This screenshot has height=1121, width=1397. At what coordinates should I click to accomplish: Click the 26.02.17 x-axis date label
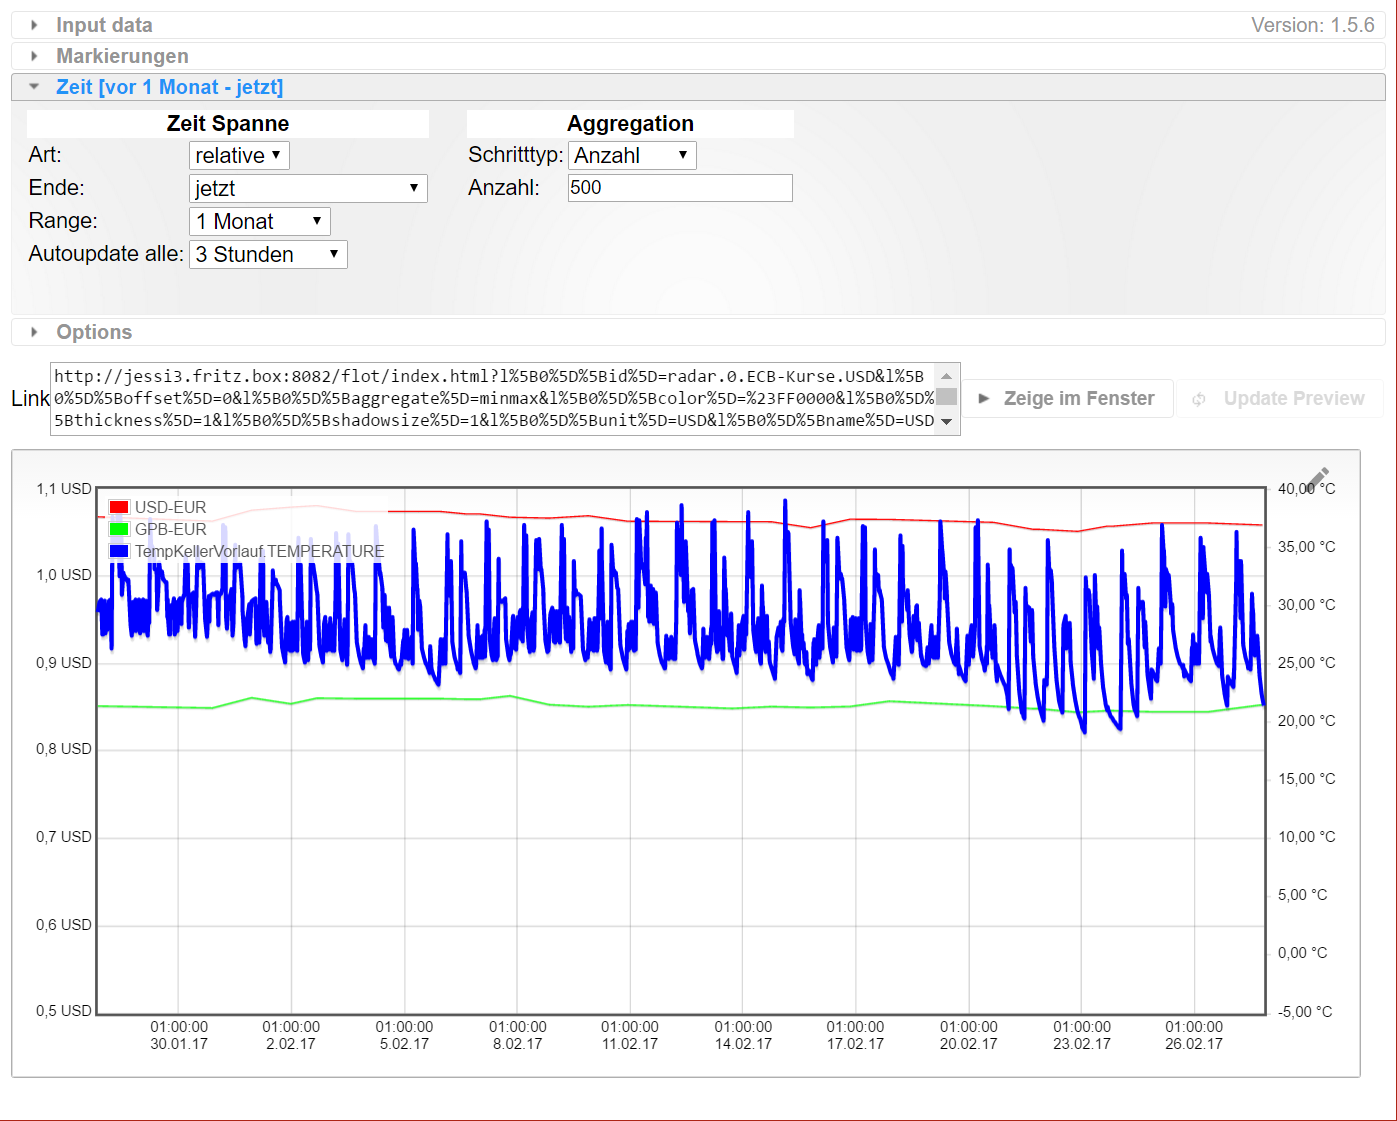1194,1044
